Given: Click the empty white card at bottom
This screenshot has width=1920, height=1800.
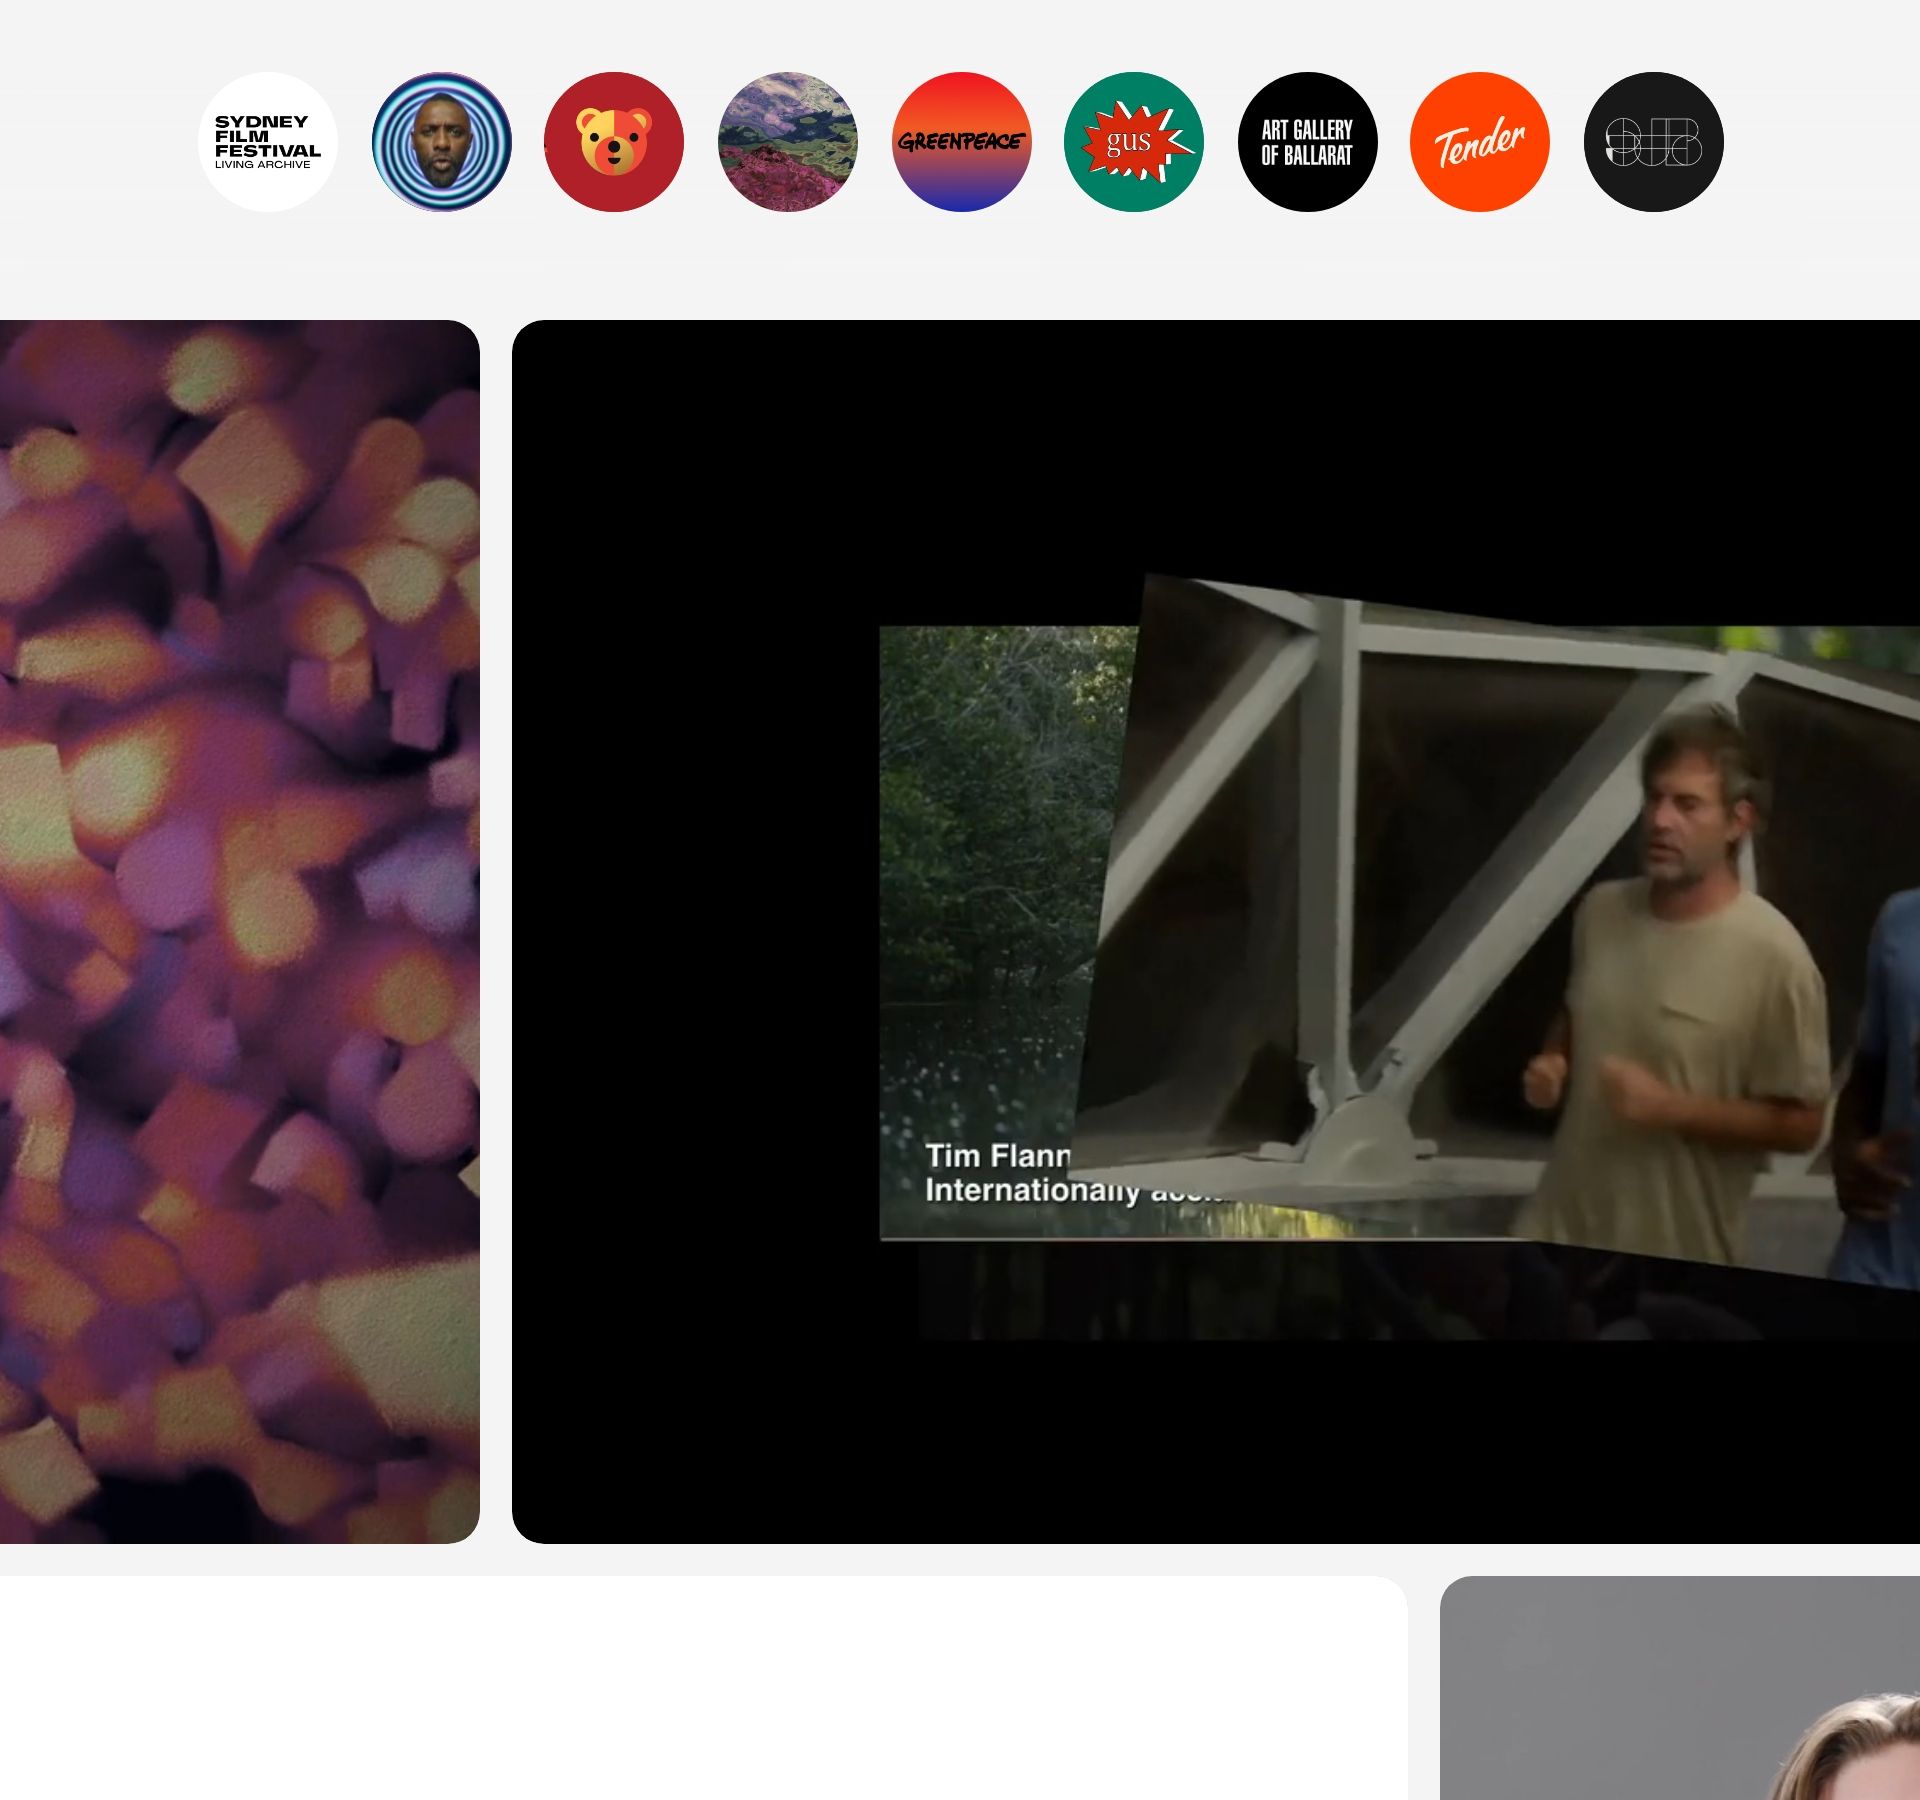Looking at the screenshot, I should pyautogui.click(x=700, y=1690).
